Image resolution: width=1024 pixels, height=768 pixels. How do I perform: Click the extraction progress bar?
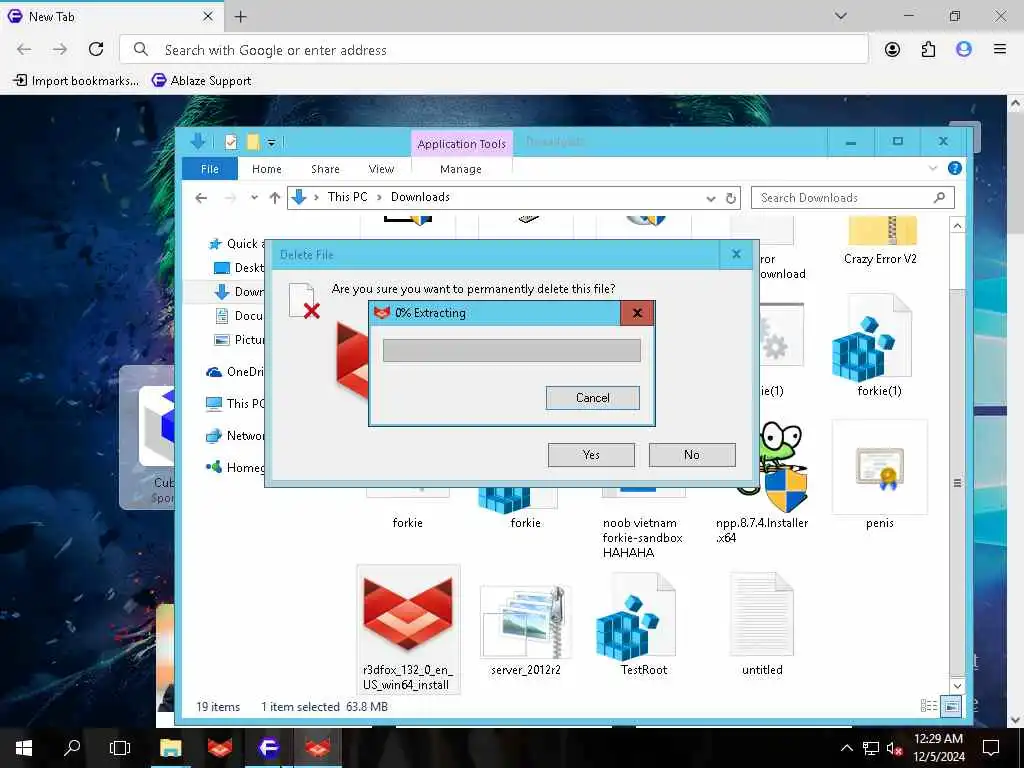pos(511,350)
